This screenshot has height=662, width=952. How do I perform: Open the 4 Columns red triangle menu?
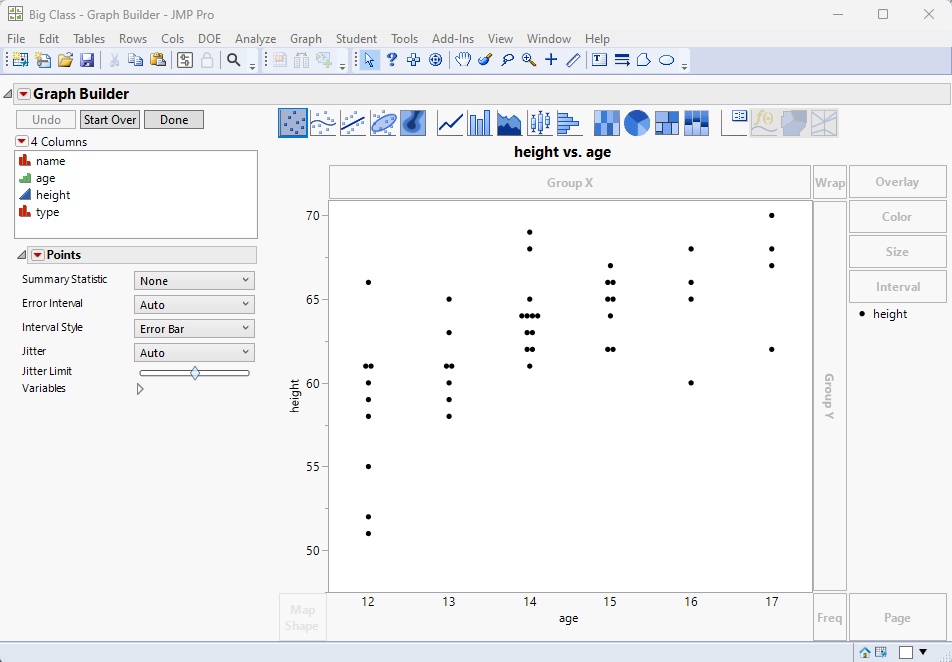click(22, 142)
